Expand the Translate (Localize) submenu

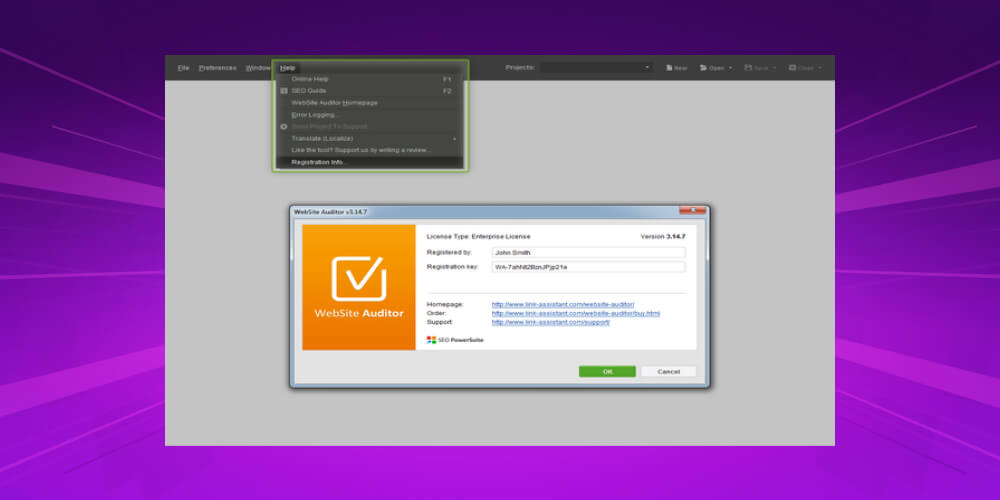tap(370, 138)
